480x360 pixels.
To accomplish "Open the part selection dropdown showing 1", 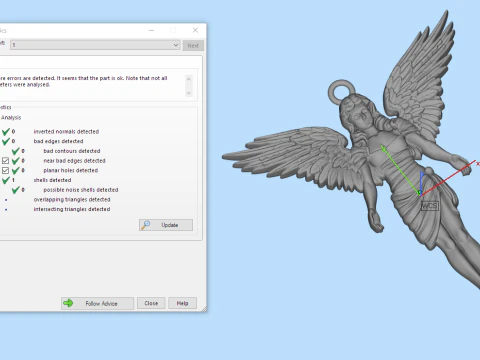I will (x=95, y=45).
